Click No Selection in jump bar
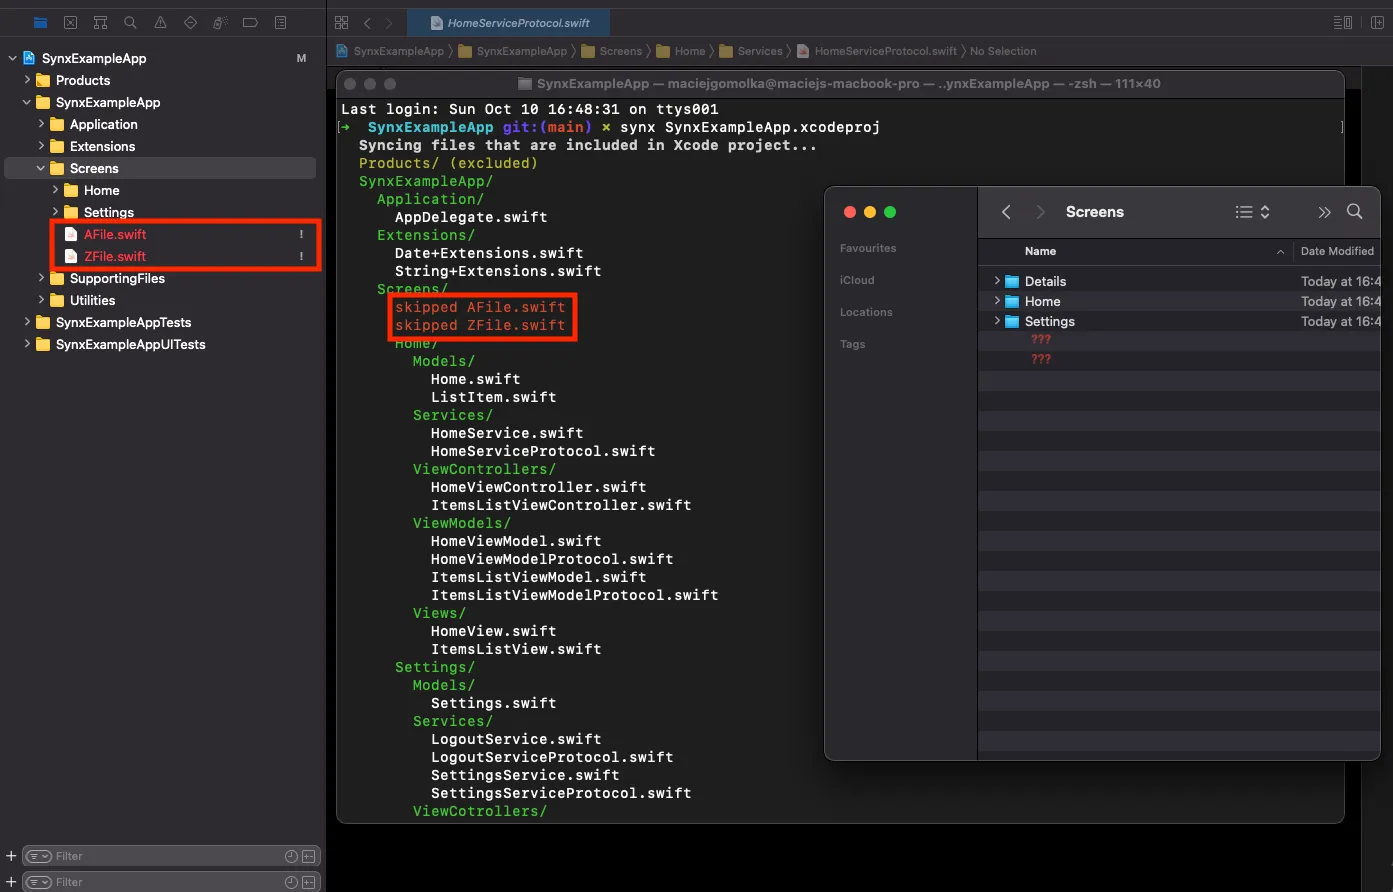 tap(1003, 51)
